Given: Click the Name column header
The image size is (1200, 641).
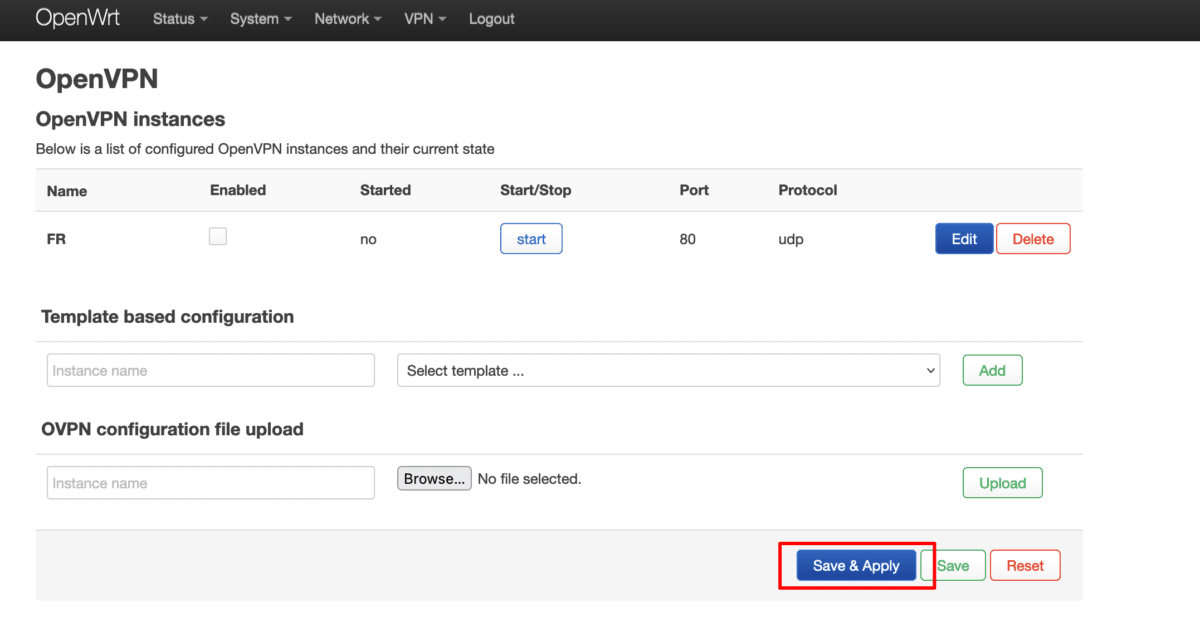Looking at the screenshot, I should click(67, 191).
